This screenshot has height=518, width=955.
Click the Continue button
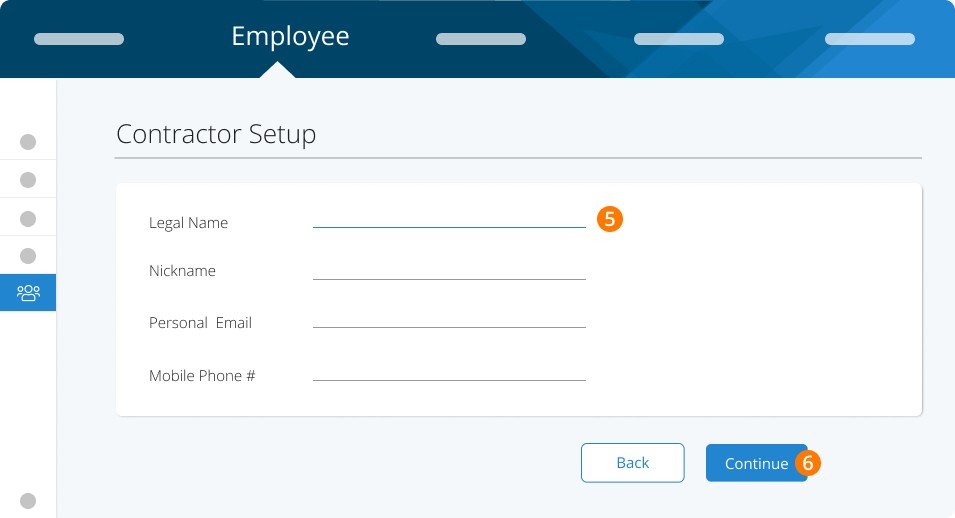click(x=756, y=463)
